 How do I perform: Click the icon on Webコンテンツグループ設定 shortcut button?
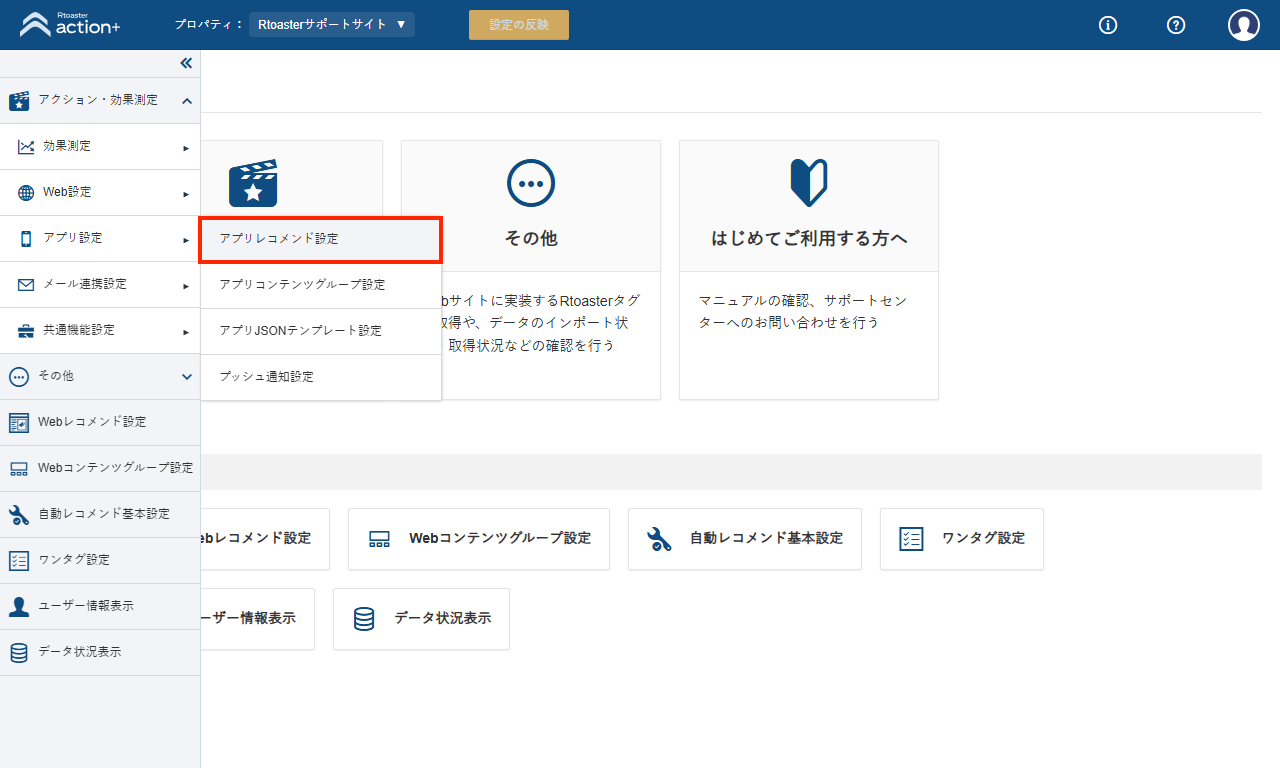point(379,539)
